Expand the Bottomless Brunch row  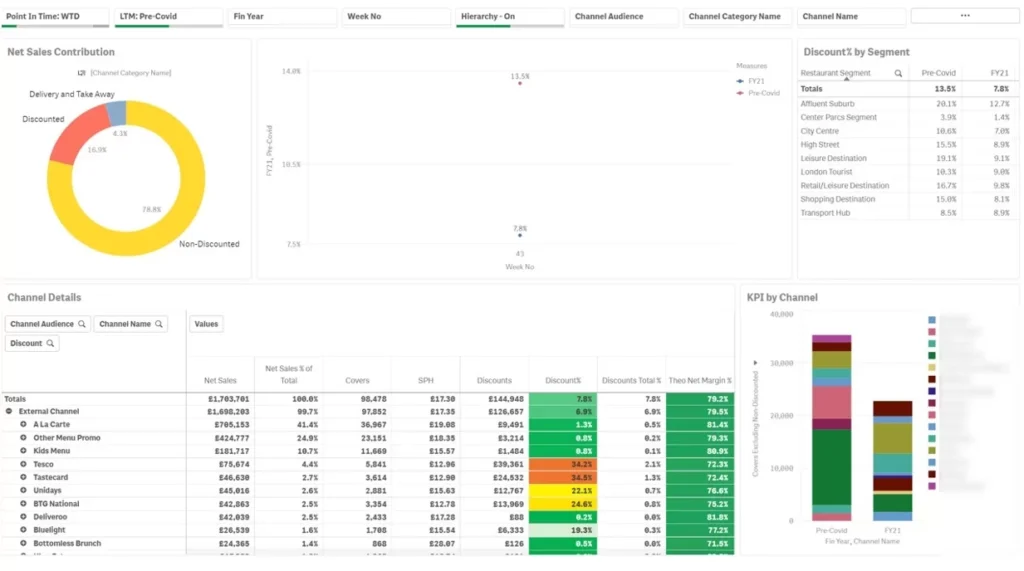(x=23, y=544)
